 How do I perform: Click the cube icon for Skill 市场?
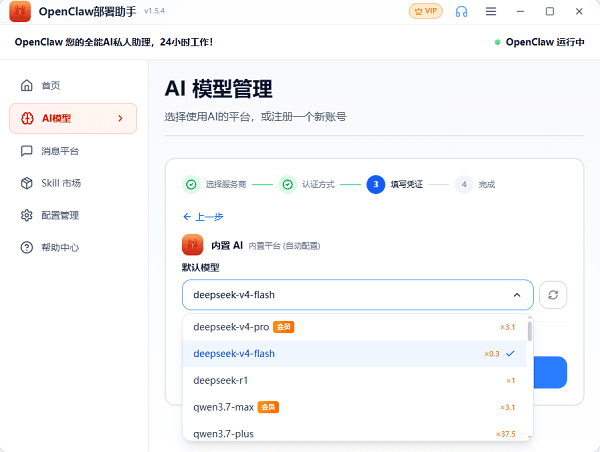(x=26, y=183)
